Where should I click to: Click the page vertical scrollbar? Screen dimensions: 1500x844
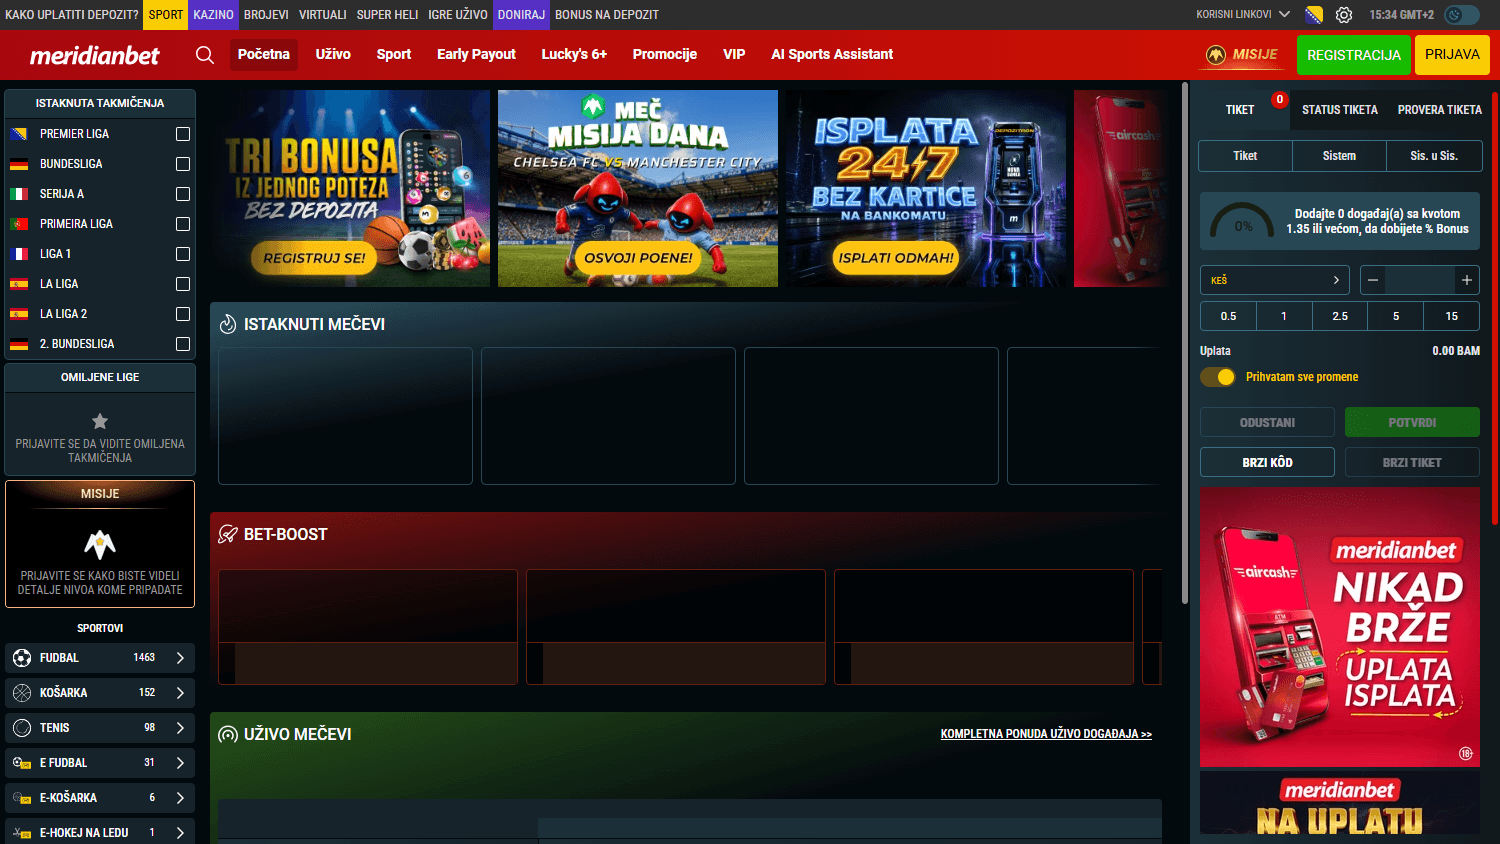[1185, 344]
